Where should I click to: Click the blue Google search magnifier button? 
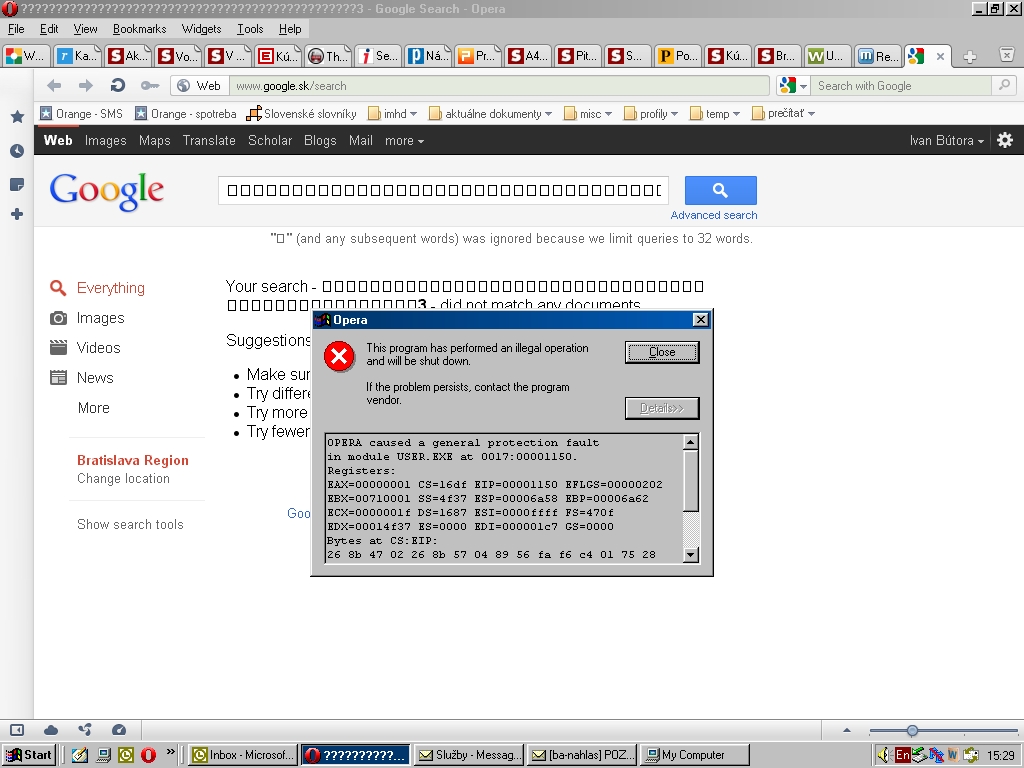tap(720, 190)
